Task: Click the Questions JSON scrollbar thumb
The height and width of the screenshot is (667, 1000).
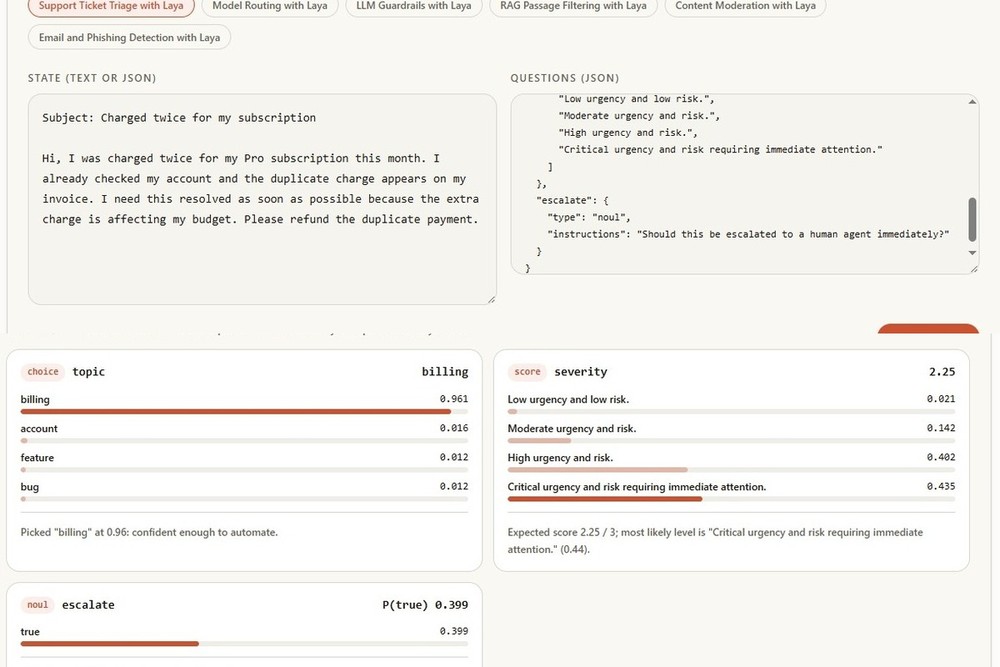Action: click(x=972, y=219)
